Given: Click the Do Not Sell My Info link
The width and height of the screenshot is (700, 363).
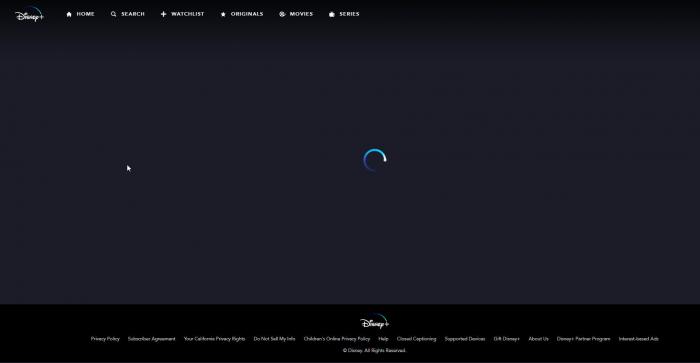Looking at the screenshot, I should (275, 339).
